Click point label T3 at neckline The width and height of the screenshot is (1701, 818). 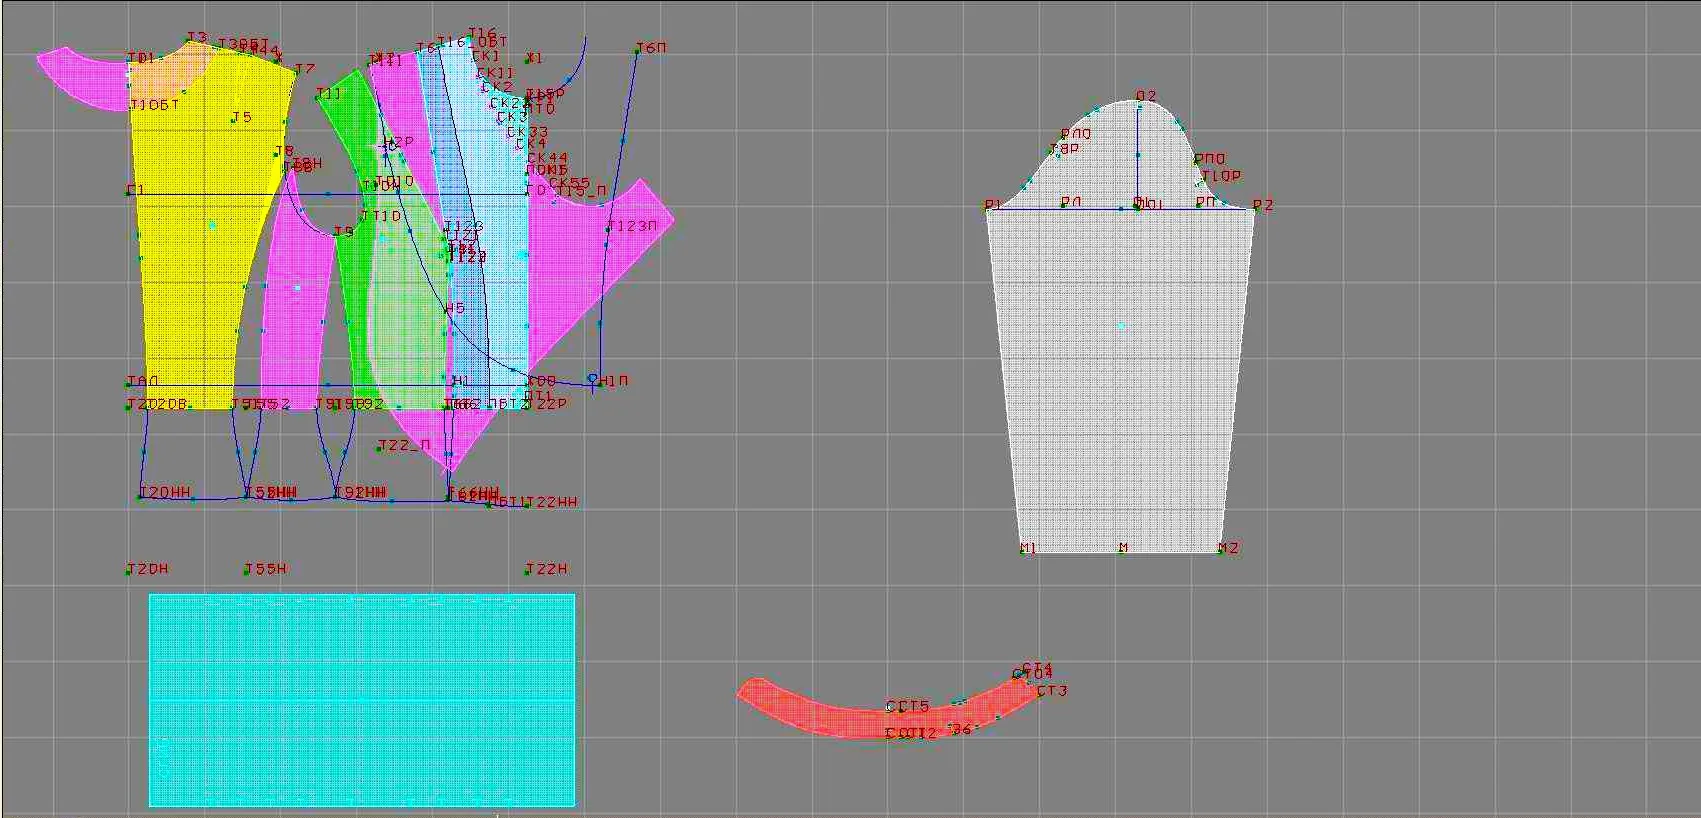(197, 37)
